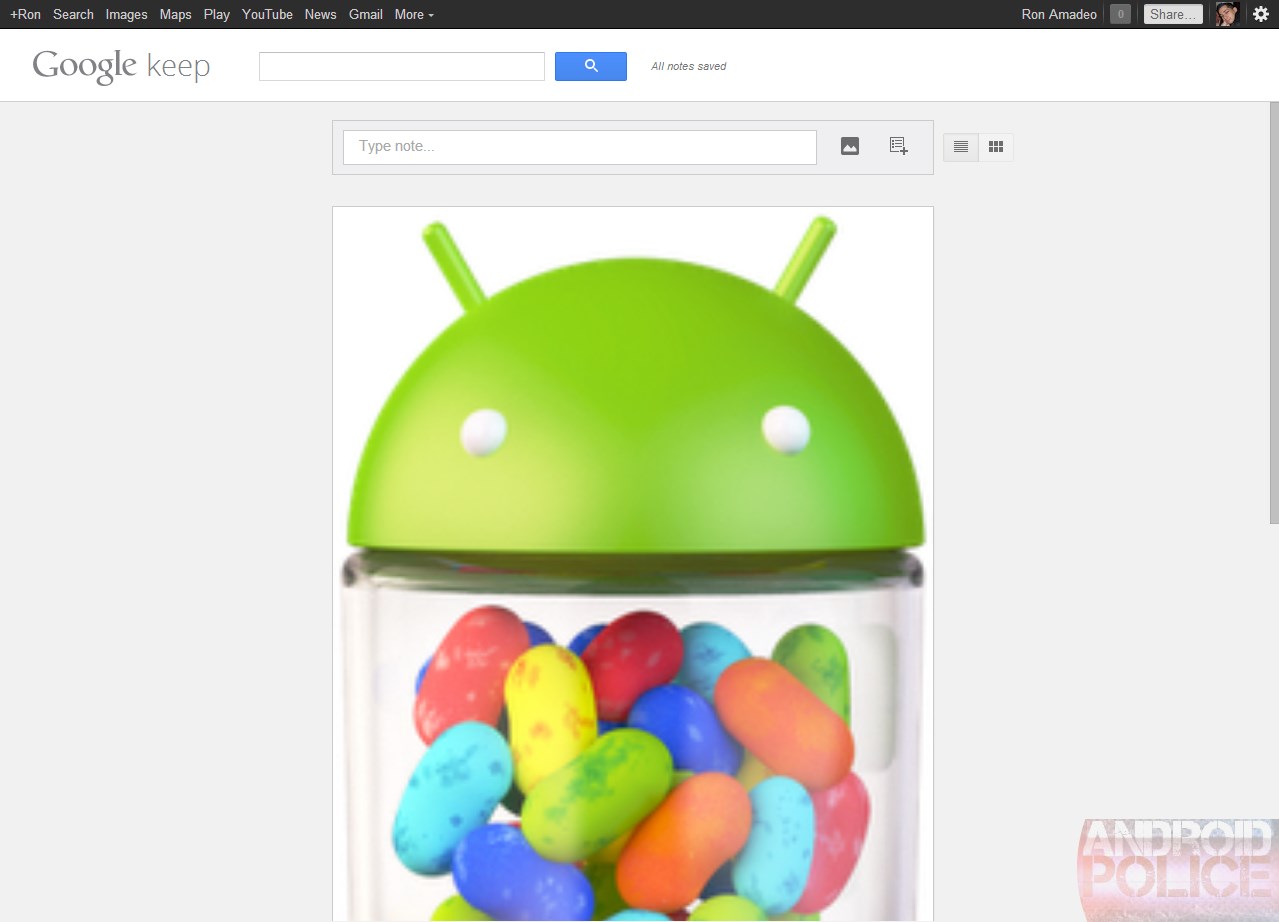The image size is (1279, 922).
Task: Click the blue search magnifier button
Action: (x=590, y=66)
